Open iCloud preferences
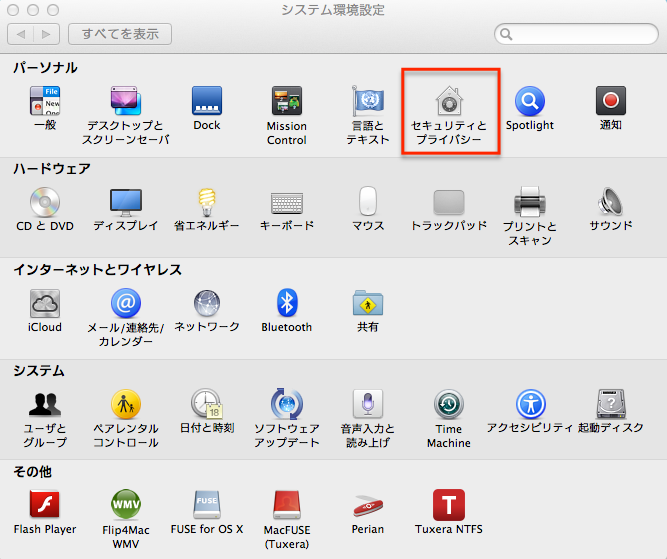 point(45,303)
